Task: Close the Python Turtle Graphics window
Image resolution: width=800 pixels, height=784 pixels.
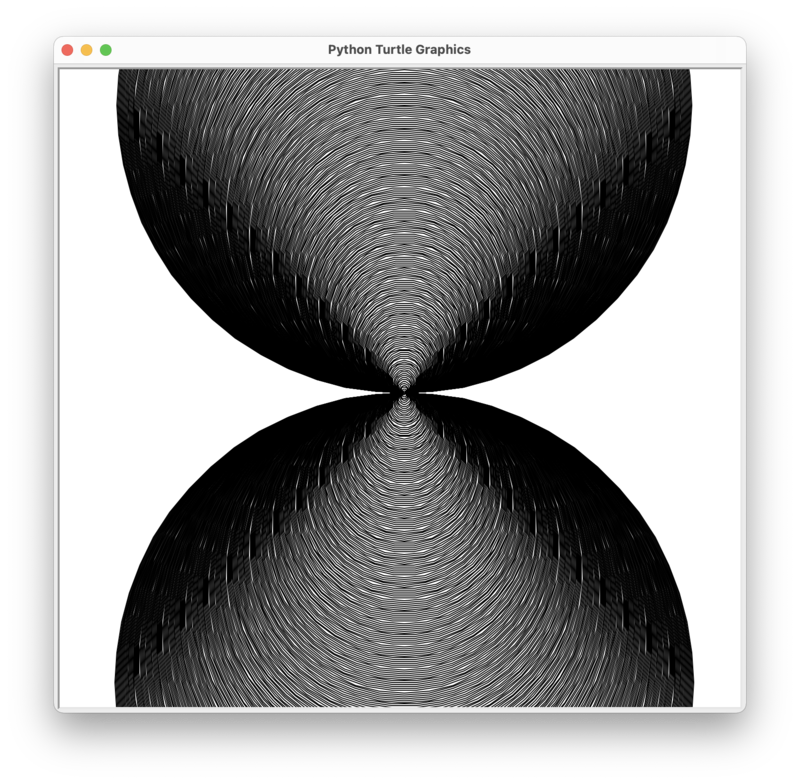Action: (67, 50)
